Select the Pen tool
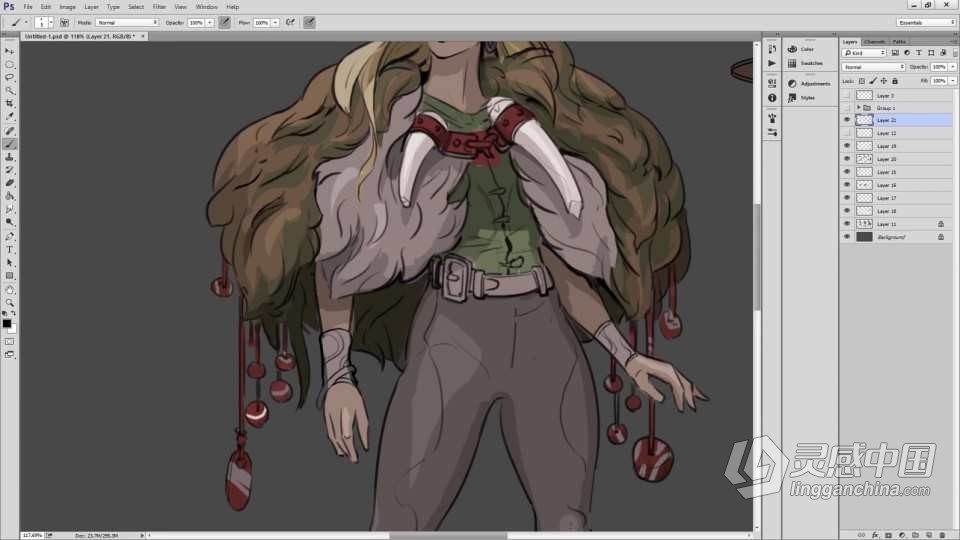 coord(9,236)
